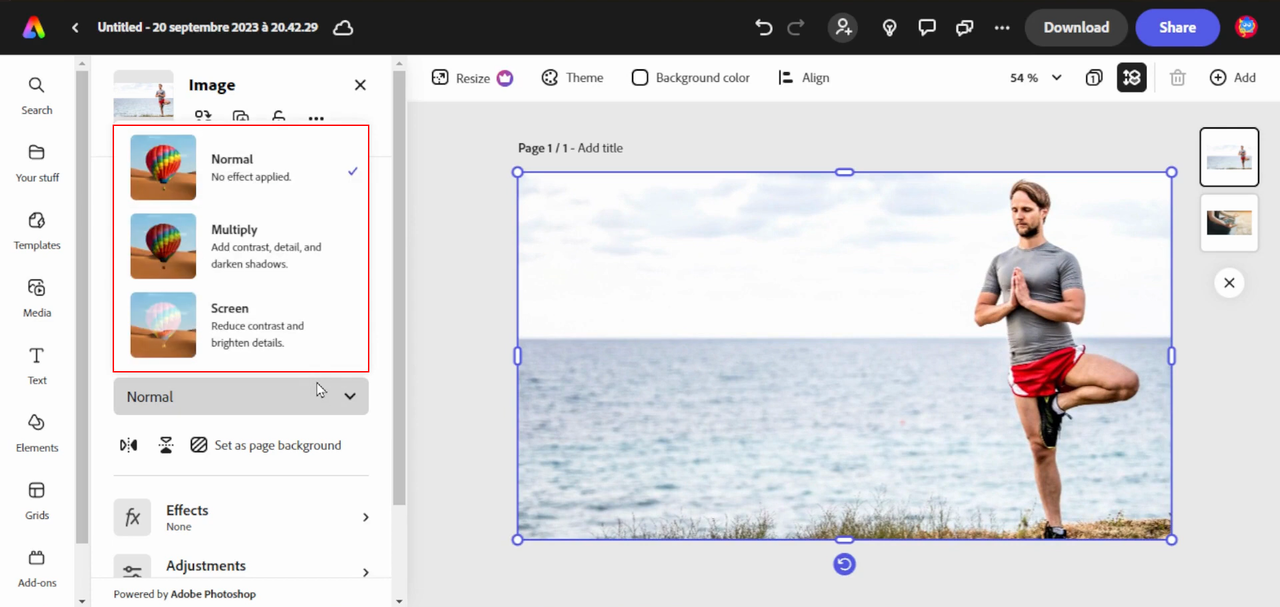This screenshot has height=607, width=1280.
Task: Close the Image panel
Action: [360, 85]
